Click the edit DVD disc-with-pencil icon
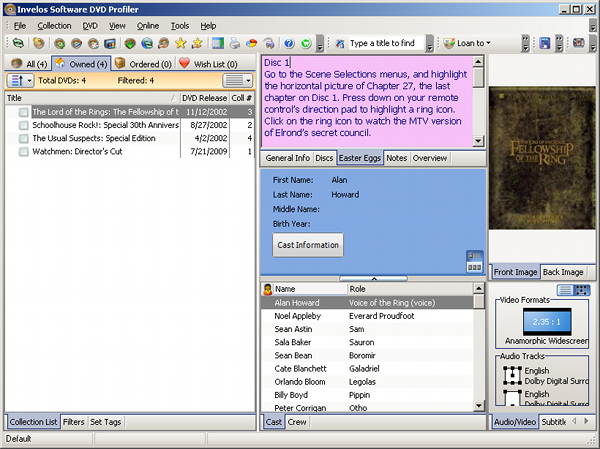The width and height of the screenshot is (600, 449). coord(76,43)
